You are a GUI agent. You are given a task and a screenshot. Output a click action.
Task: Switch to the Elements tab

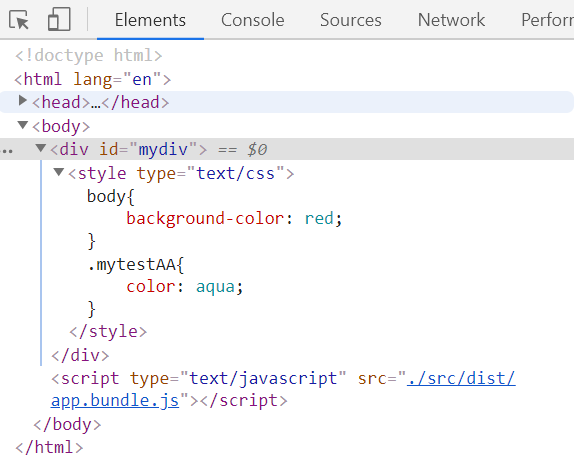point(150,20)
